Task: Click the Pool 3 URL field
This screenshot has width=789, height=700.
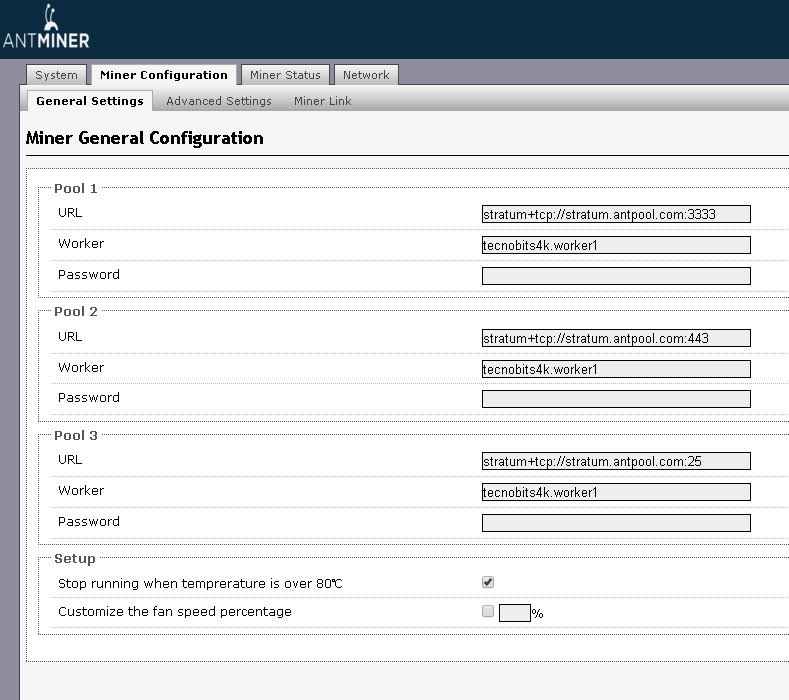Action: [616, 461]
